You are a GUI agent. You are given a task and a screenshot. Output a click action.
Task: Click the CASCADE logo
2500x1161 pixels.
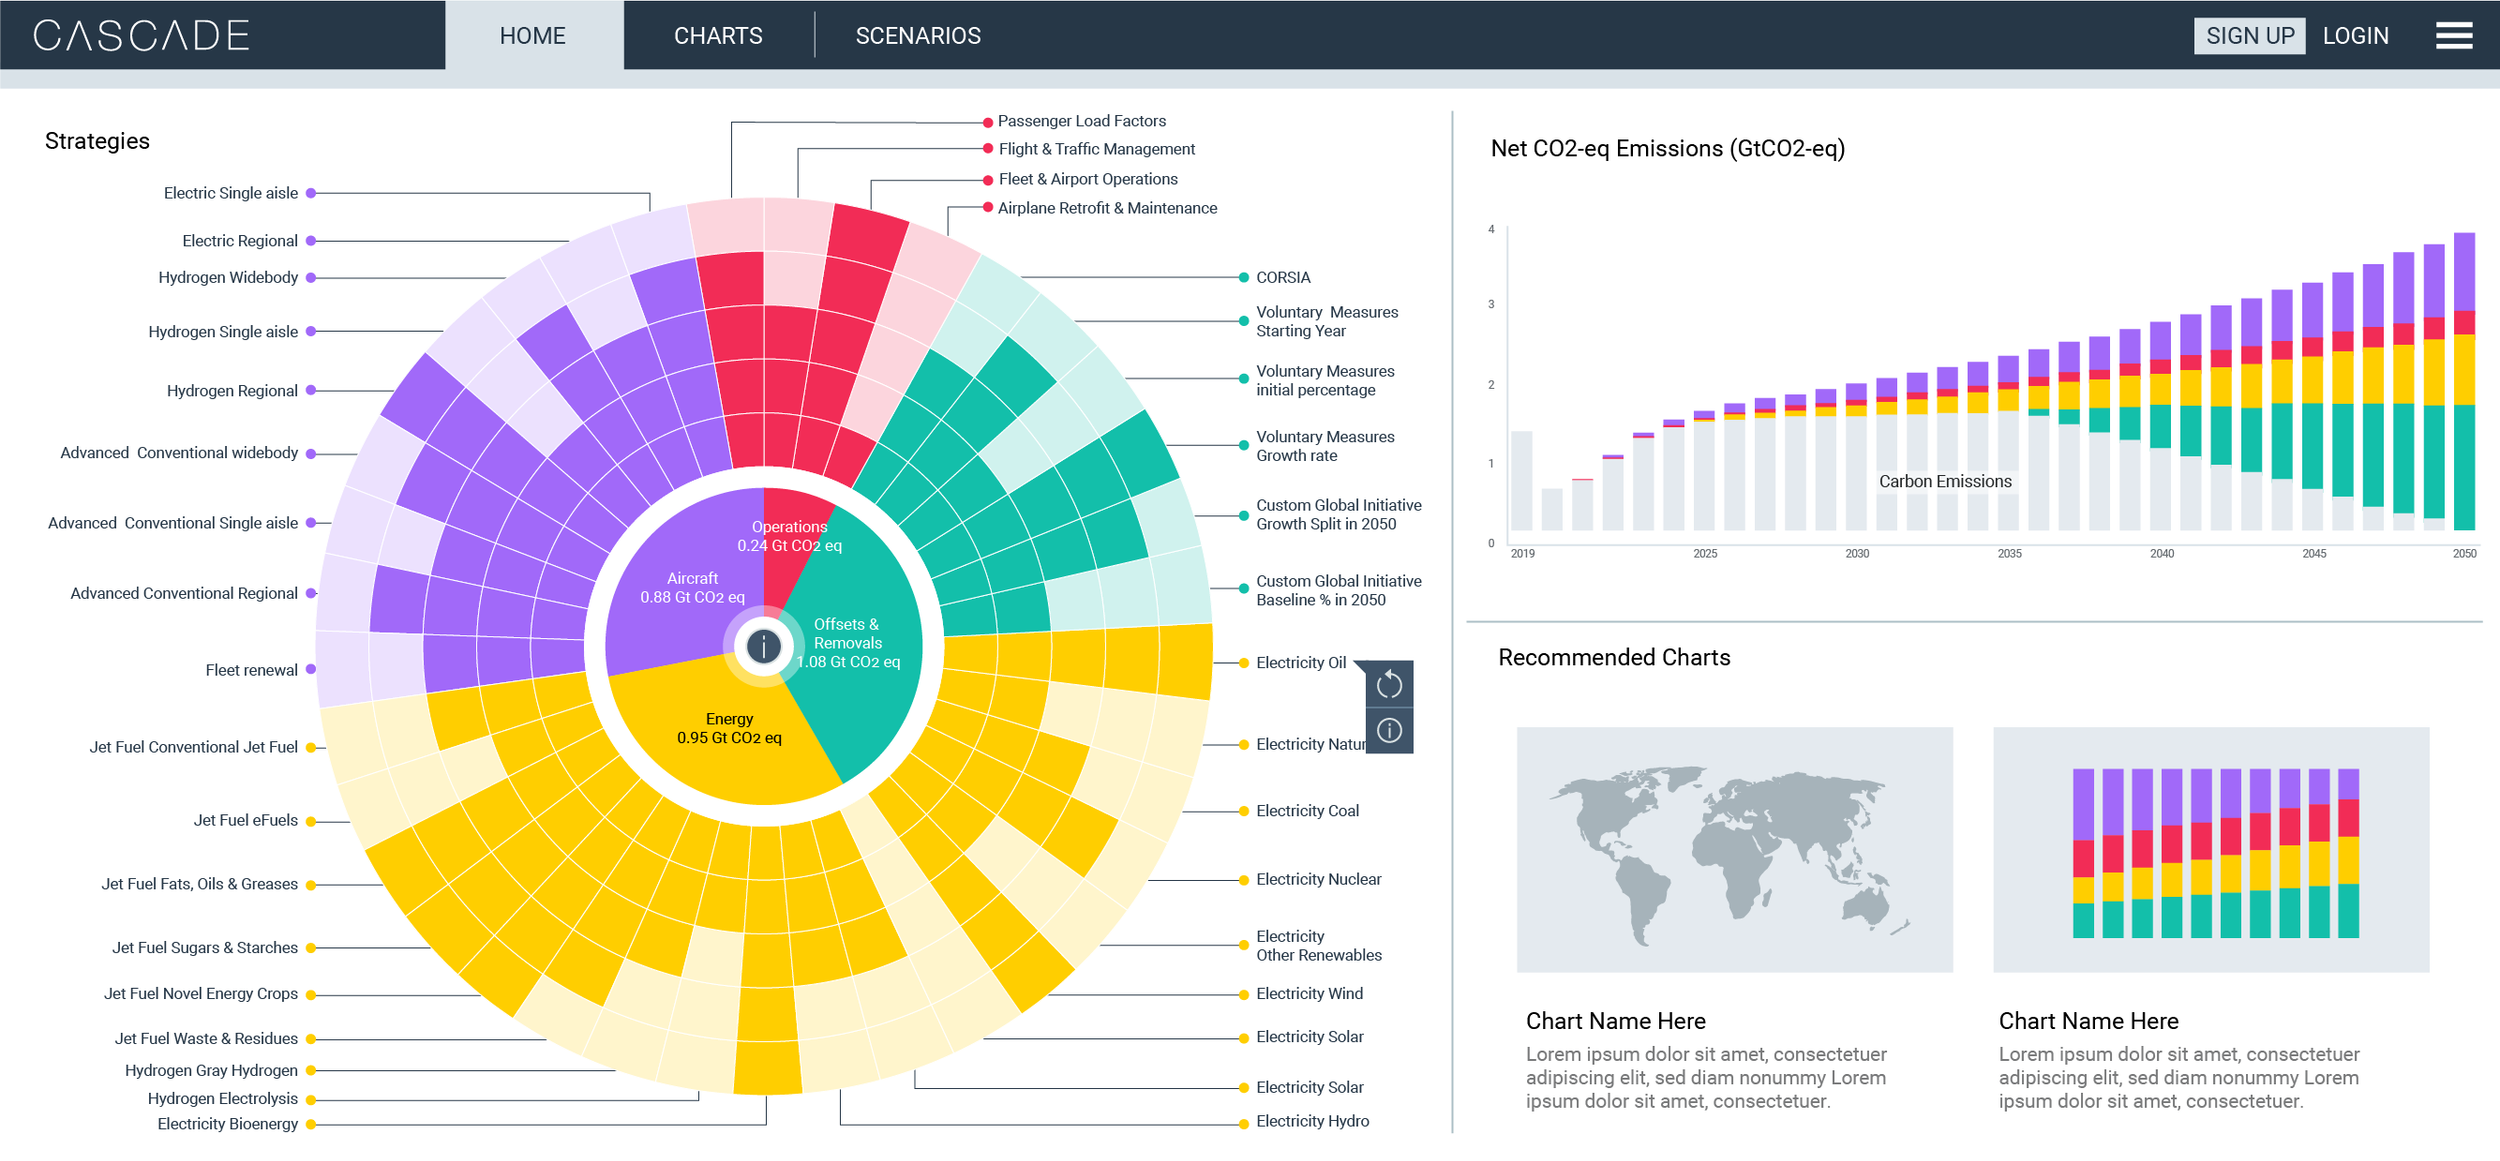point(141,36)
